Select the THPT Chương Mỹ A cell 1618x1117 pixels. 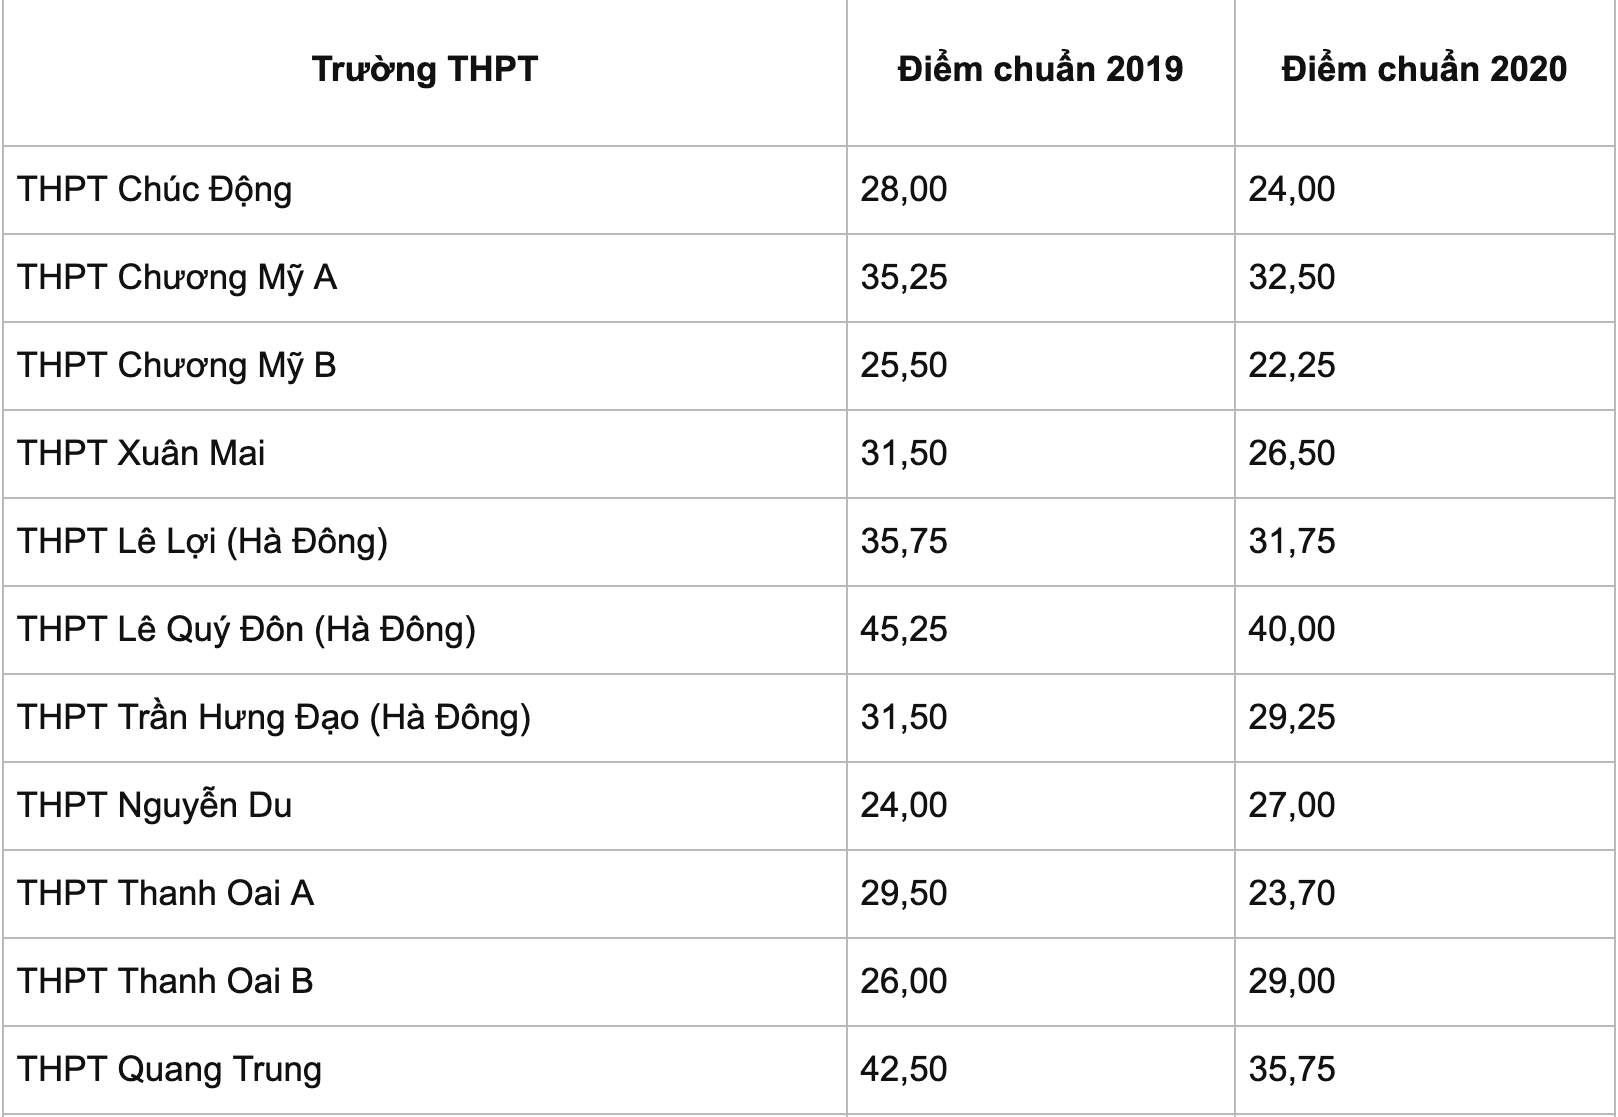177,277
